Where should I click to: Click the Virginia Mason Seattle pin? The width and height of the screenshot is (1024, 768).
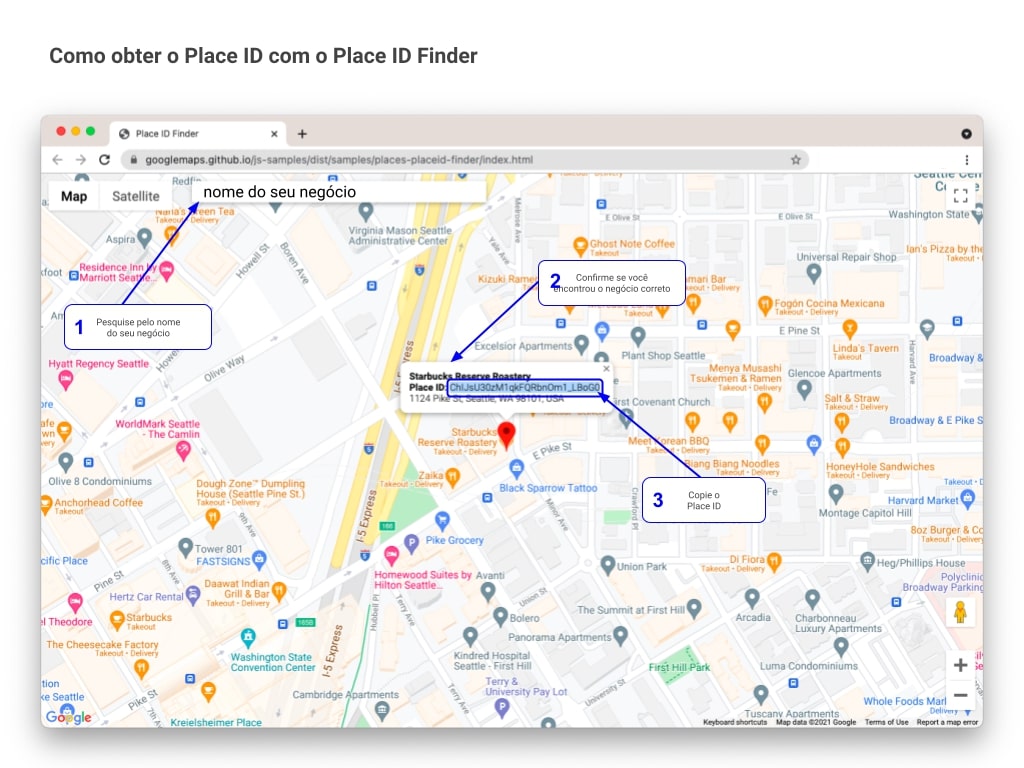(x=366, y=211)
